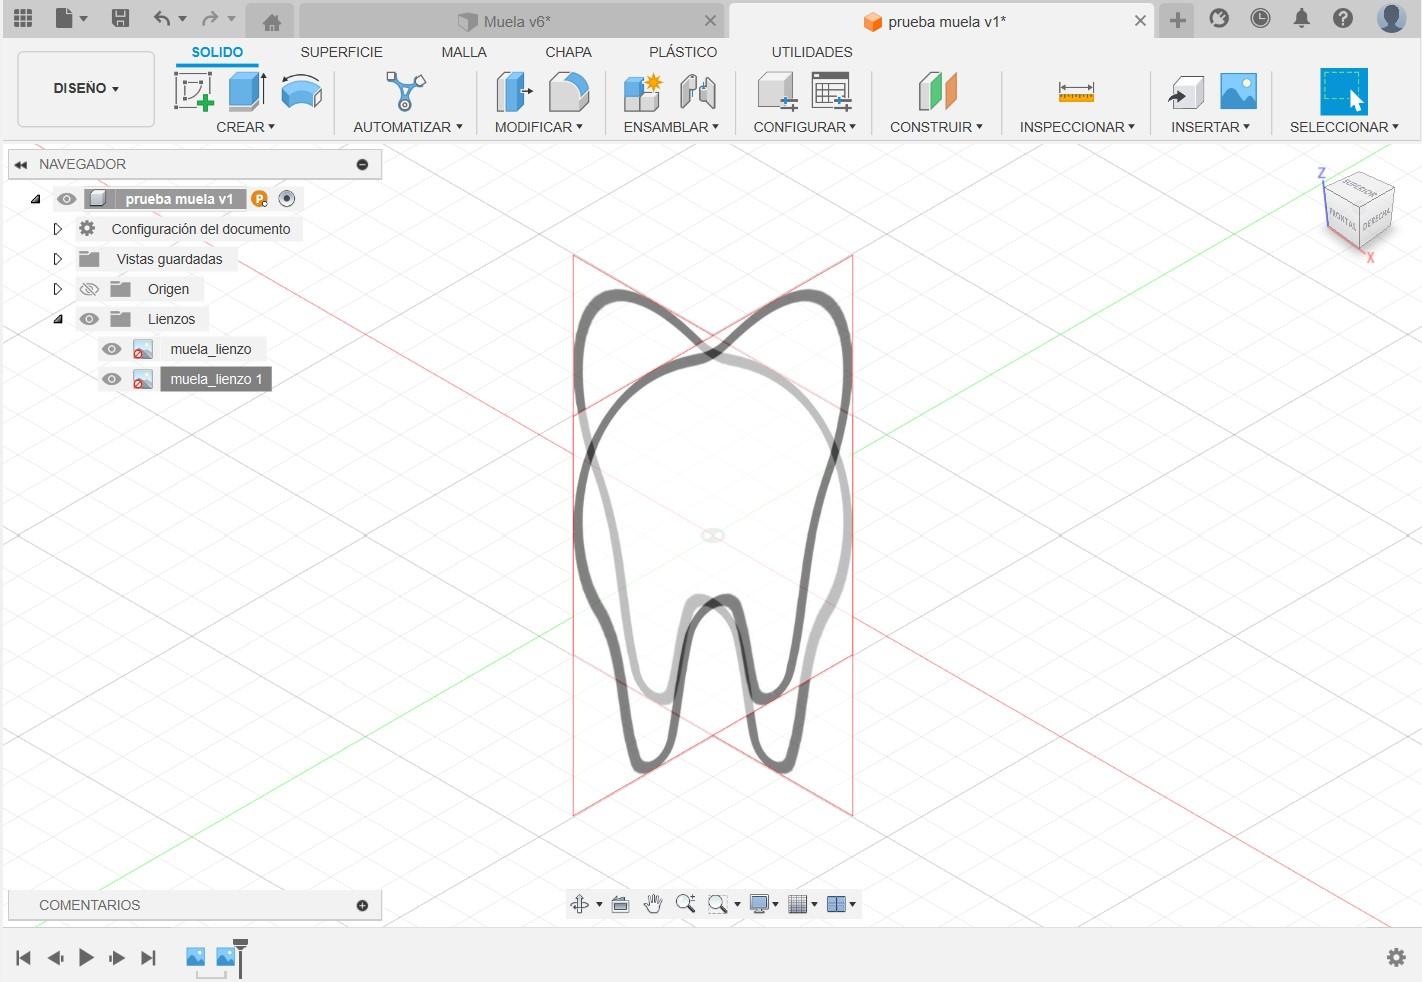Open the job status clock icon
1422x982 pixels.
tap(1260, 18)
